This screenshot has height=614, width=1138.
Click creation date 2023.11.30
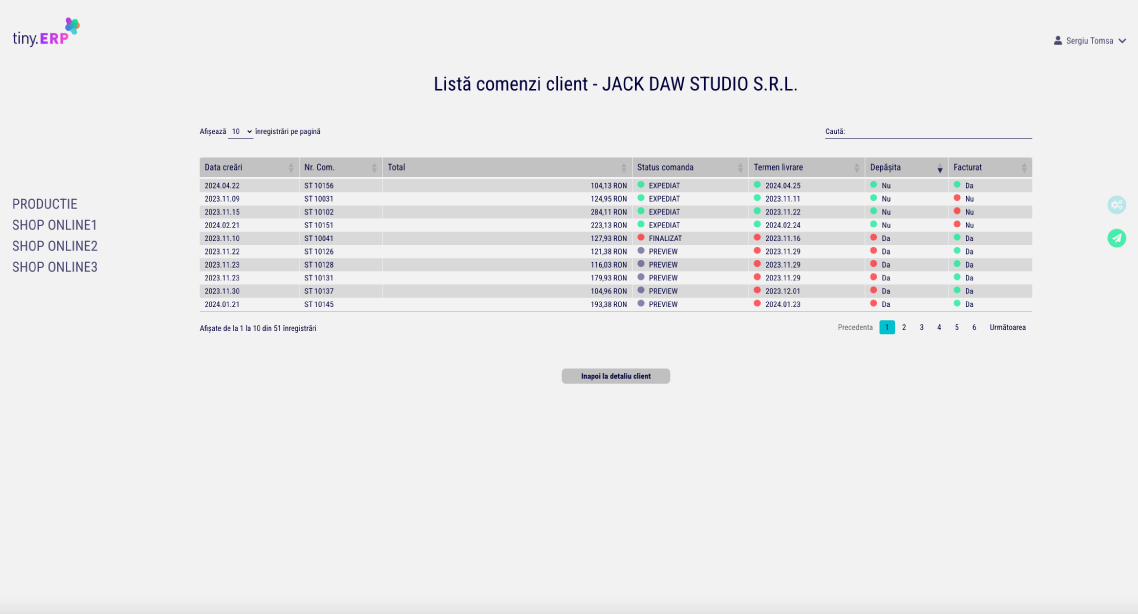222,291
